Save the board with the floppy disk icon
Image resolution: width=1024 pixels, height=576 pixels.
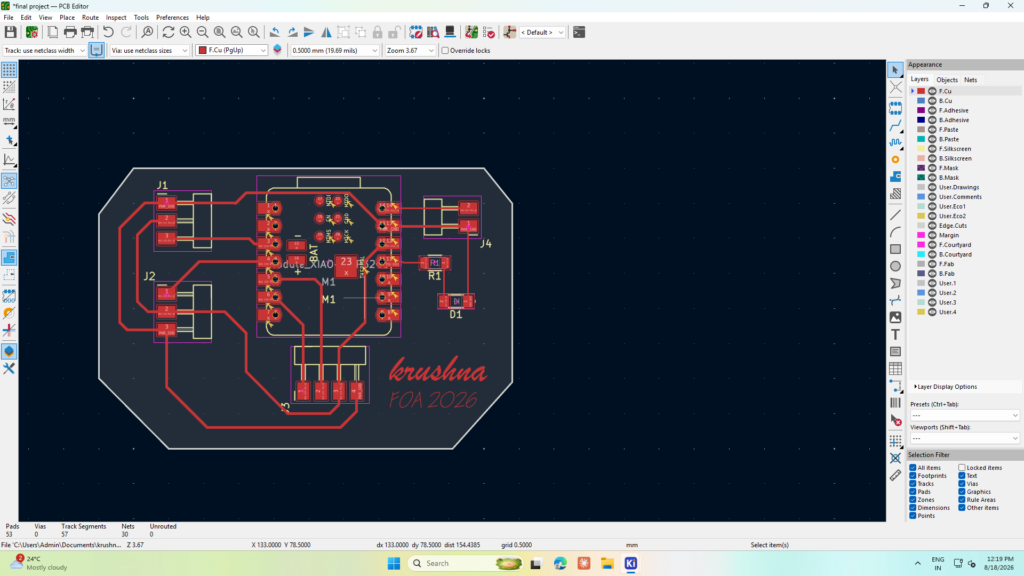tap(10, 32)
